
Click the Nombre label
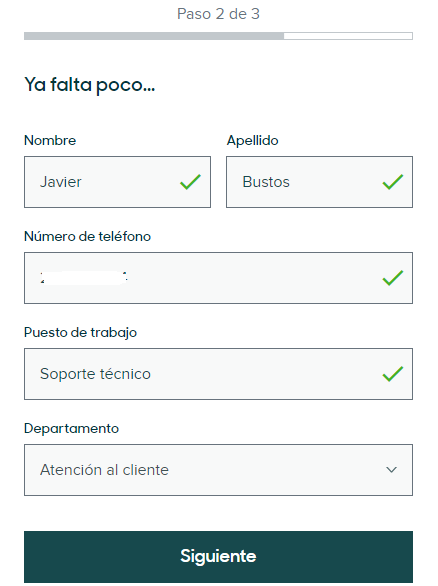[50, 141]
